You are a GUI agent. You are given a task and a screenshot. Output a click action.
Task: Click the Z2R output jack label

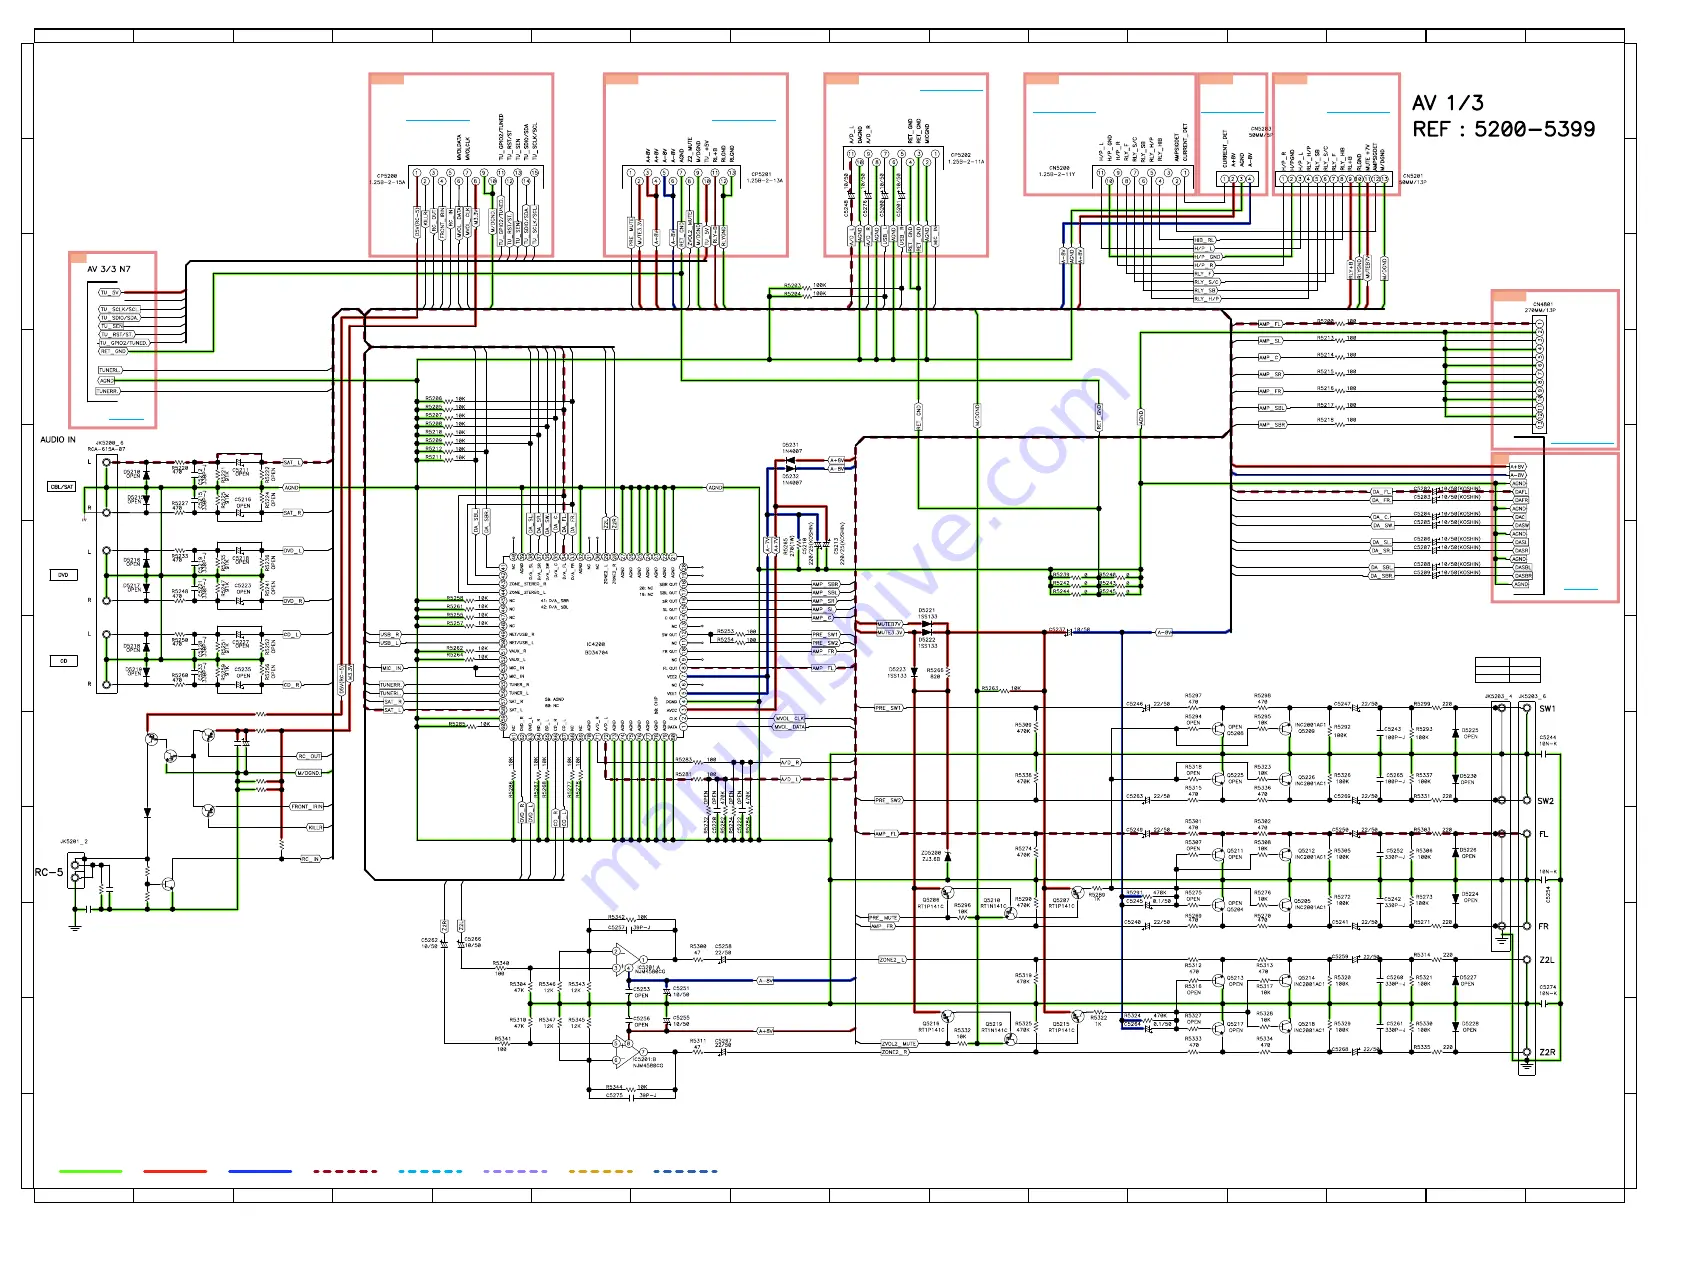click(1546, 1052)
